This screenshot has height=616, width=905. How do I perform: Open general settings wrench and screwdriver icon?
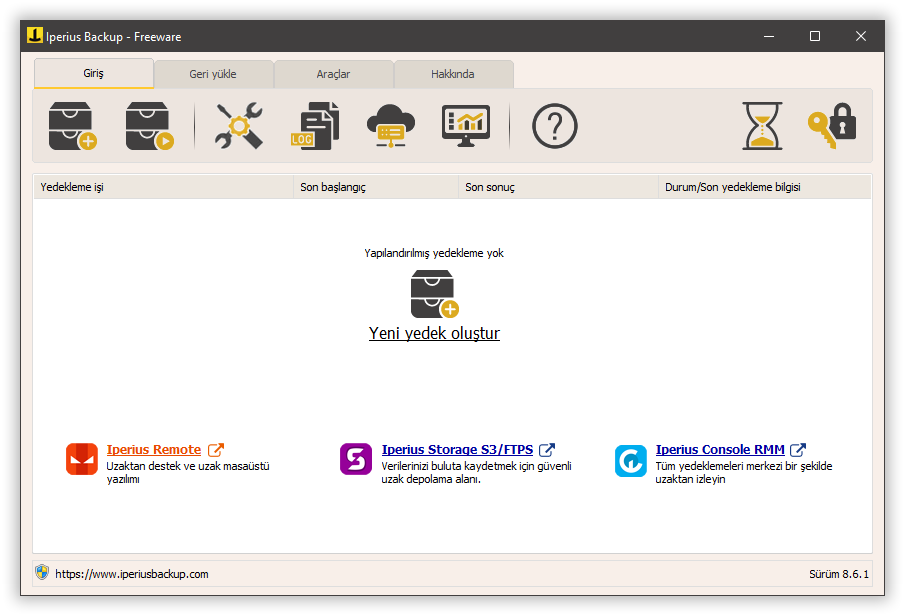point(239,126)
